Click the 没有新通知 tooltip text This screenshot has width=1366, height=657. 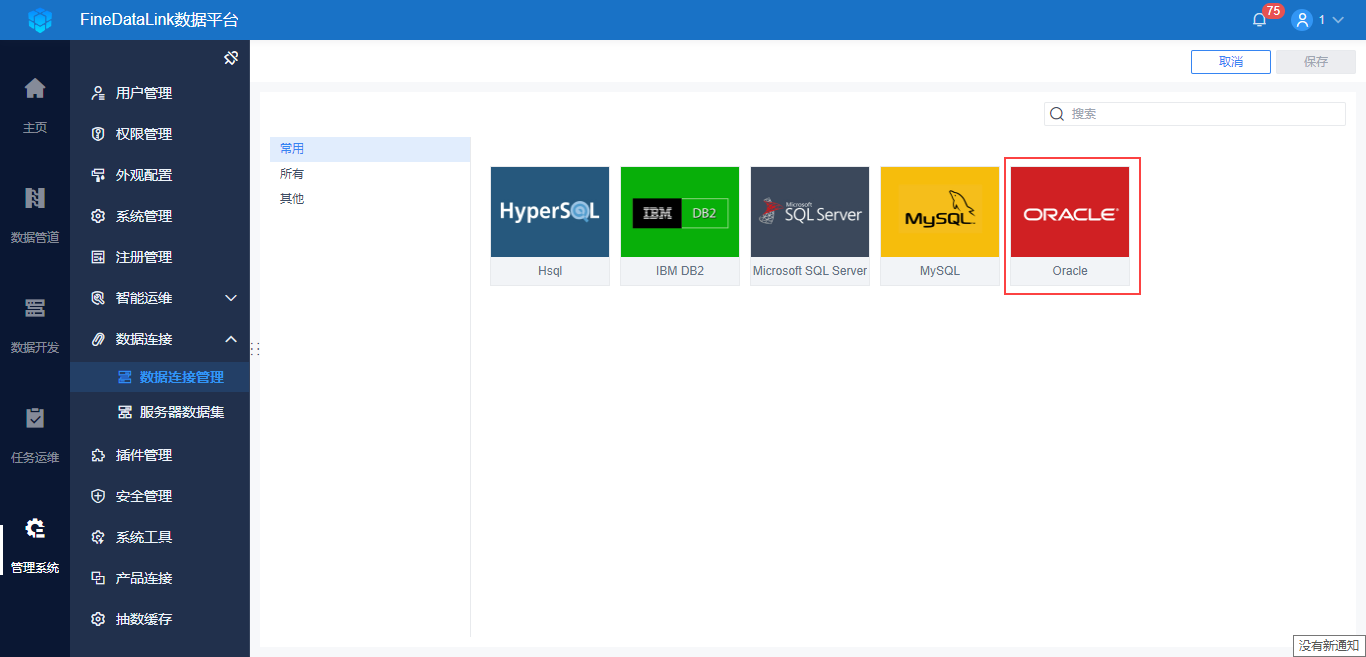tap(1329, 647)
